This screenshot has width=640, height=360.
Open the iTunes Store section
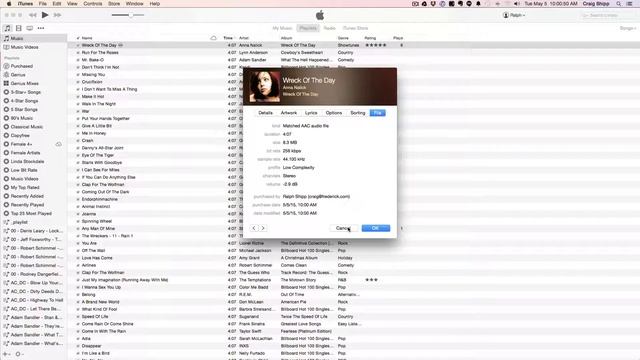(355, 28)
